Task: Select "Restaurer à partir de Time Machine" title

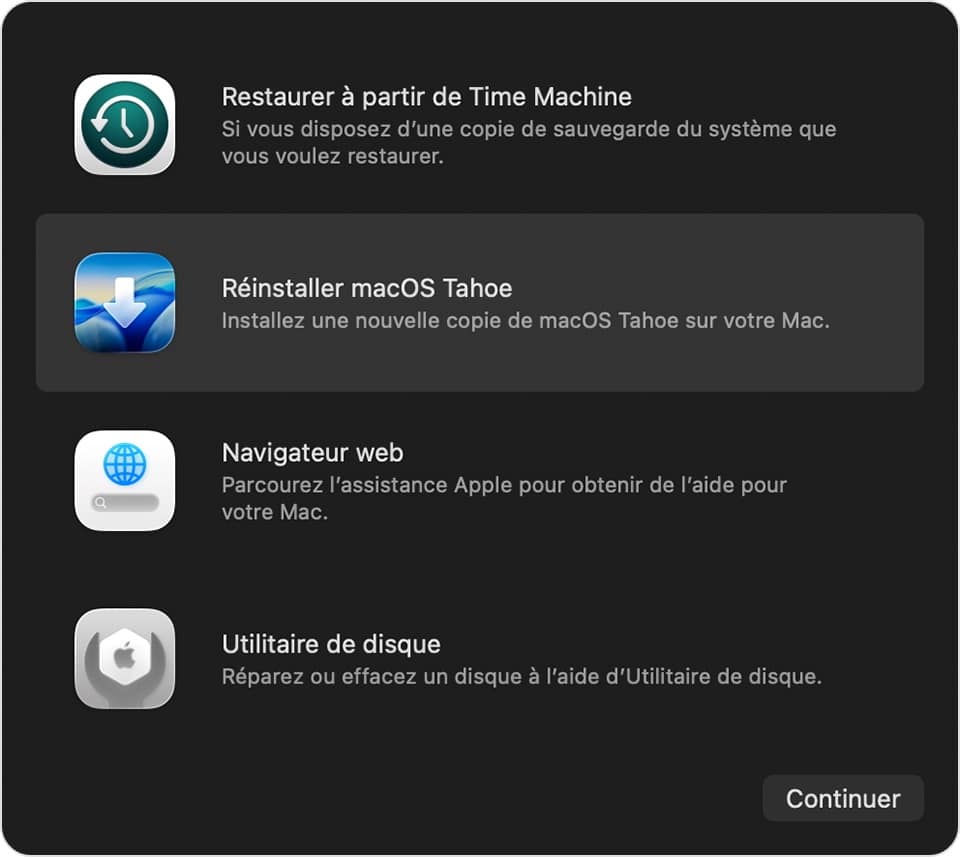Action: click(x=427, y=97)
